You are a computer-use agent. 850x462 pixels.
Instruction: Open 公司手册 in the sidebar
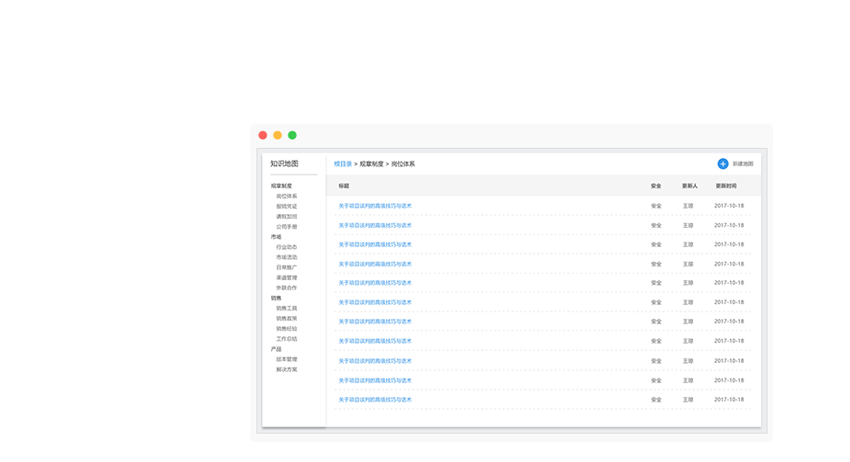[286, 227]
